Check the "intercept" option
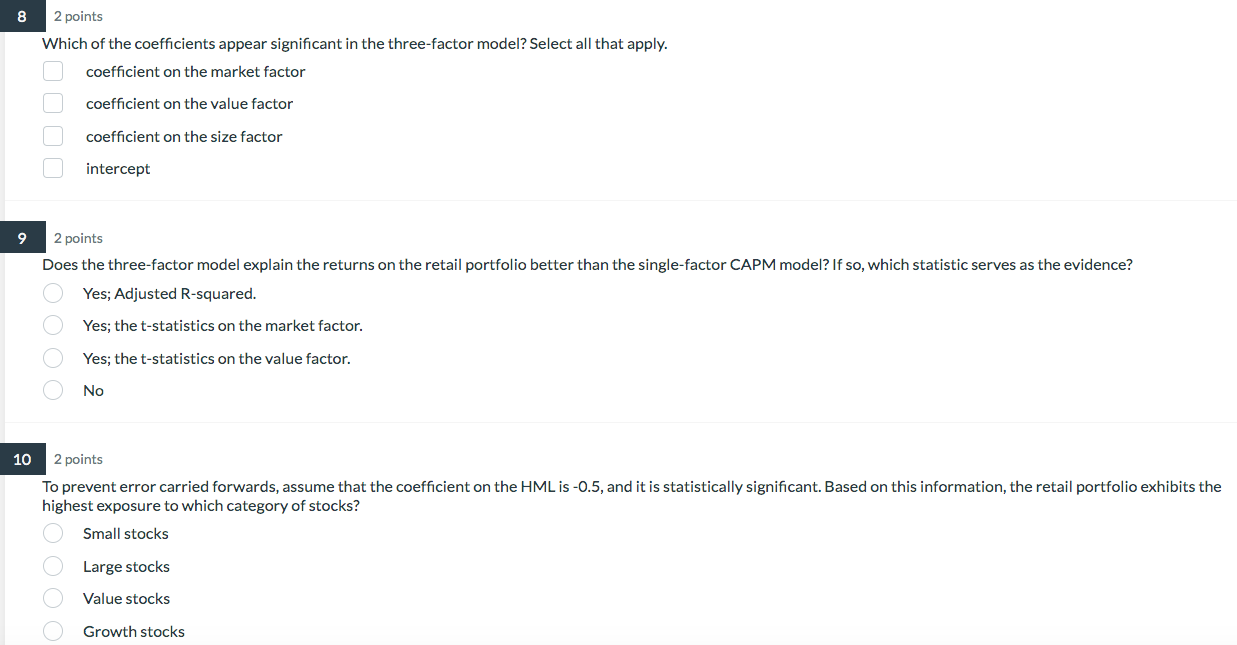This screenshot has width=1237, height=645. click(x=52, y=167)
